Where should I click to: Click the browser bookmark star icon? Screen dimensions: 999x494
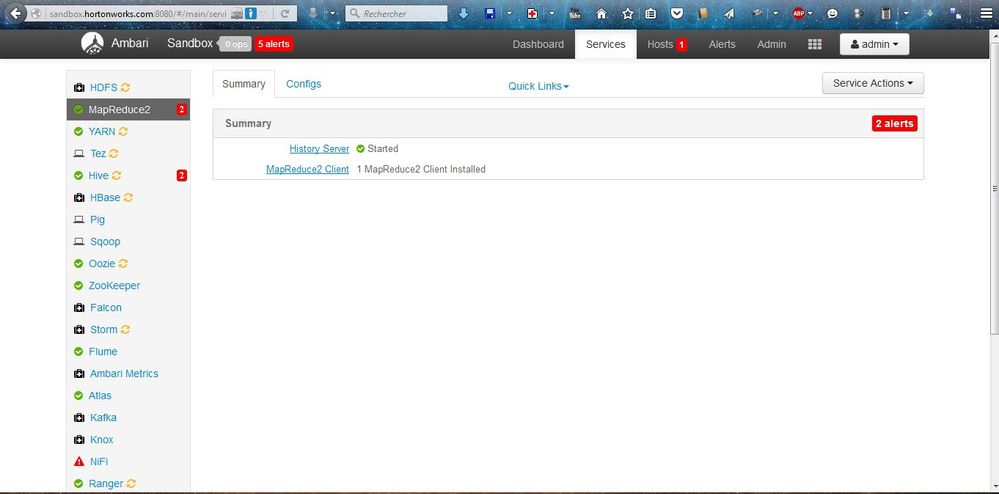pyautogui.click(x=628, y=13)
